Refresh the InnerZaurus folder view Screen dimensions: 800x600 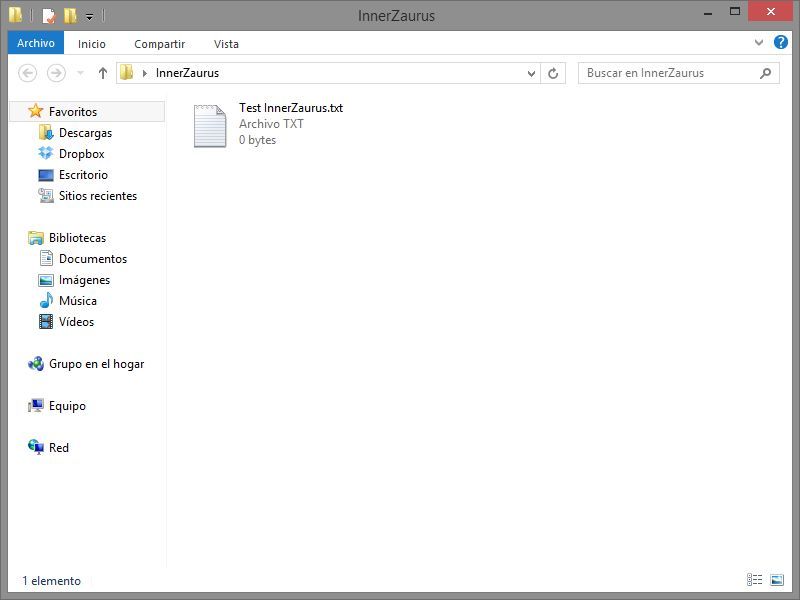coord(553,73)
